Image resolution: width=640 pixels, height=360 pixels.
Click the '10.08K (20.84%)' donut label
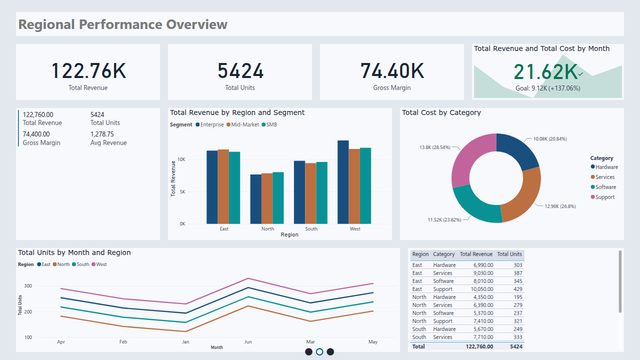(x=550, y=139)
